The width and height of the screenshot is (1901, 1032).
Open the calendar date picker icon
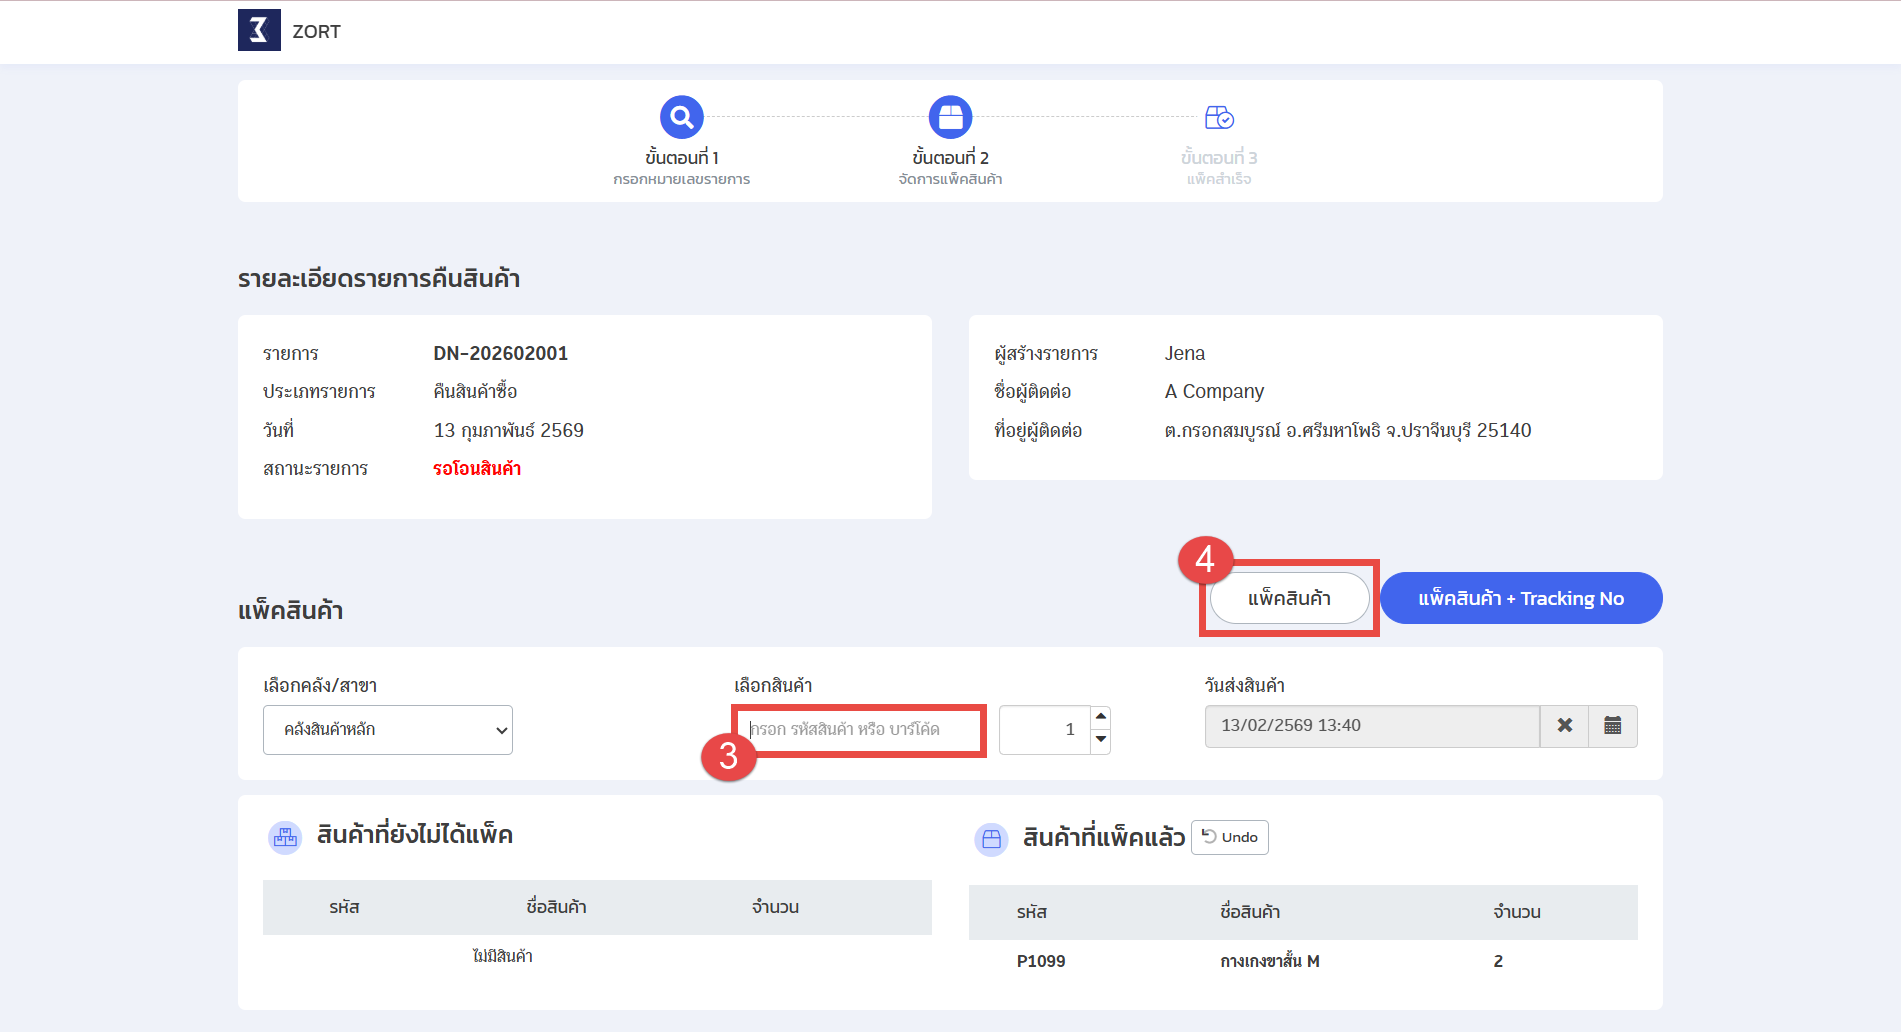1612,726
